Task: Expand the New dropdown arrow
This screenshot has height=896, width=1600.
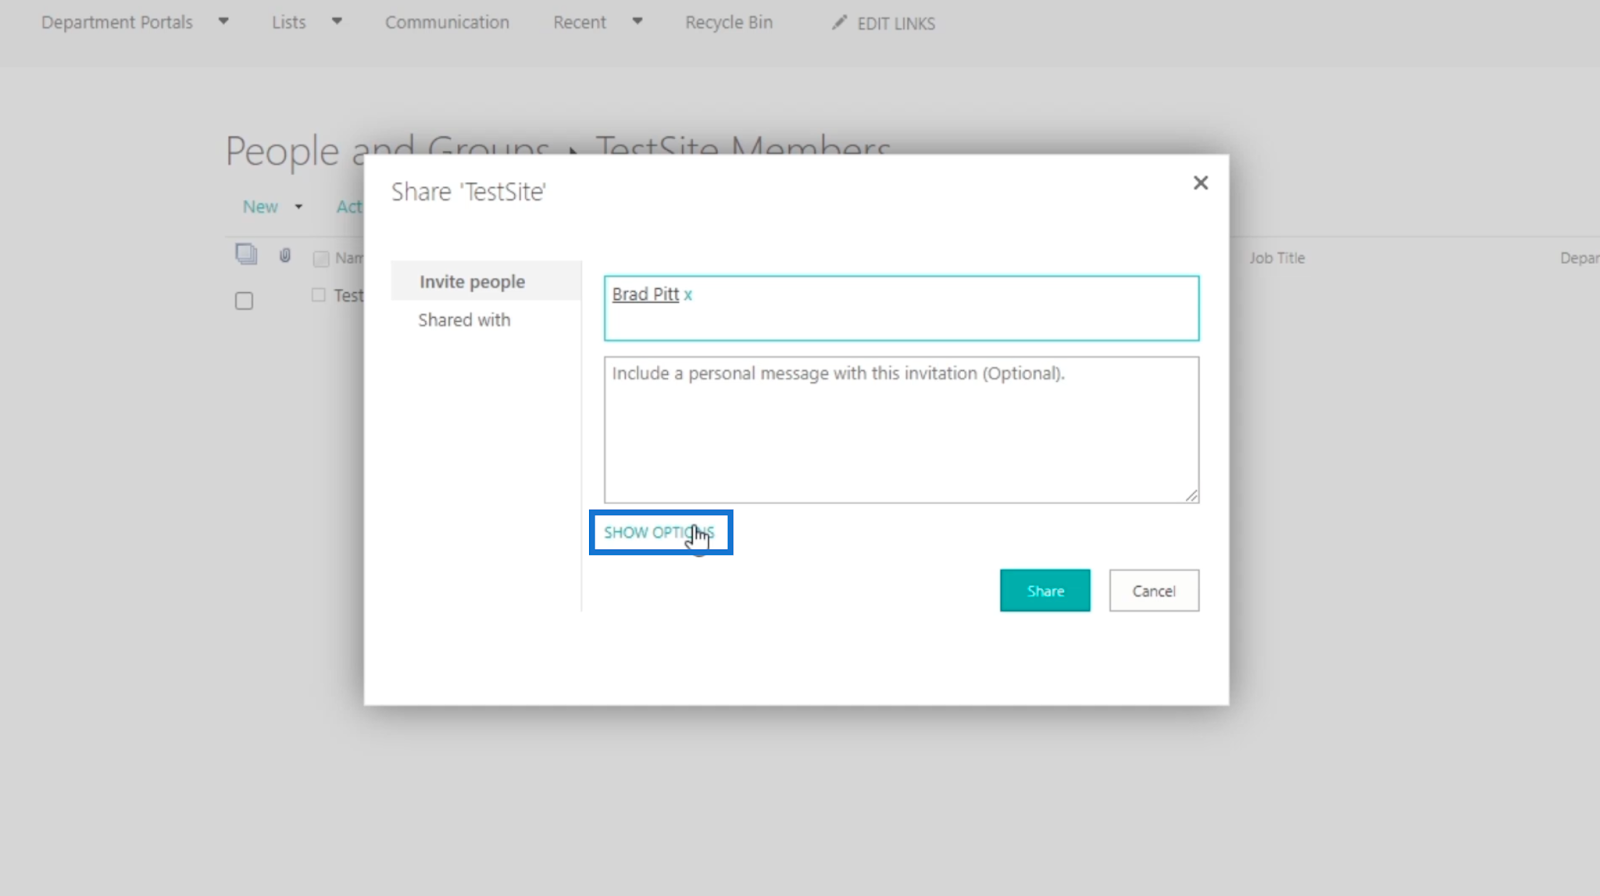Action: tap(298, 207)
